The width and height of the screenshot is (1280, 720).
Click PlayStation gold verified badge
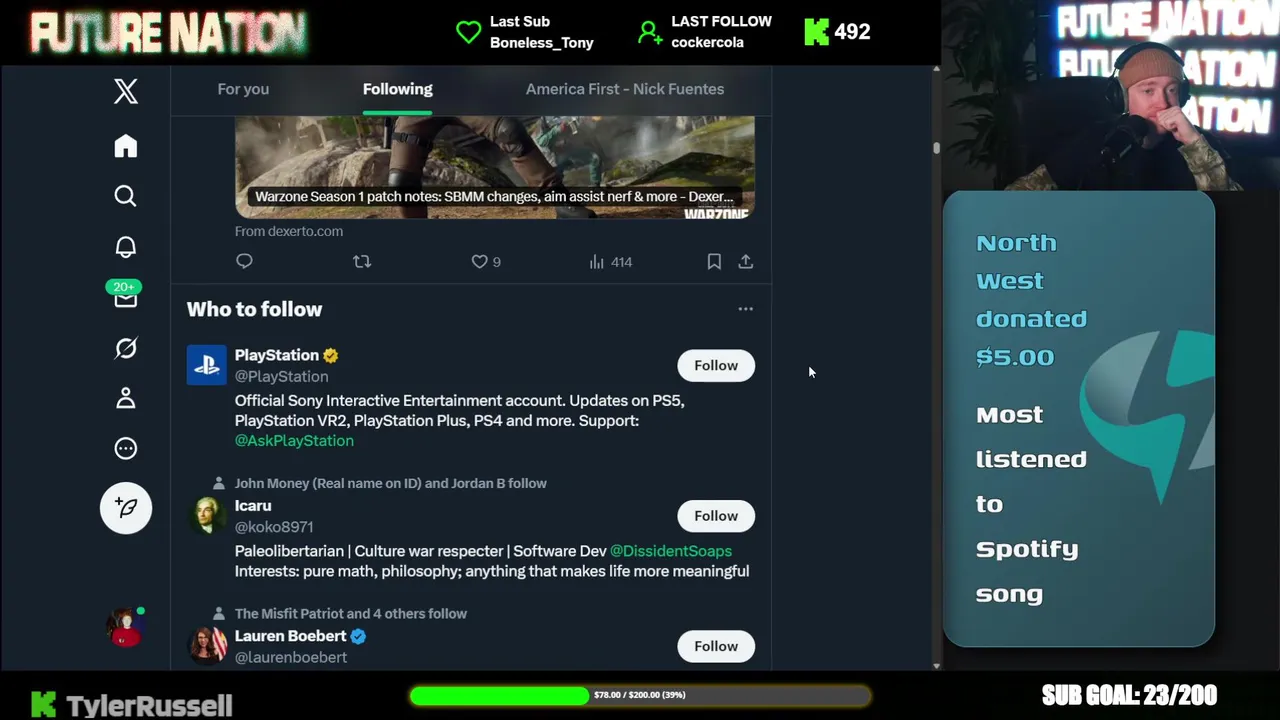click(331, 355)
